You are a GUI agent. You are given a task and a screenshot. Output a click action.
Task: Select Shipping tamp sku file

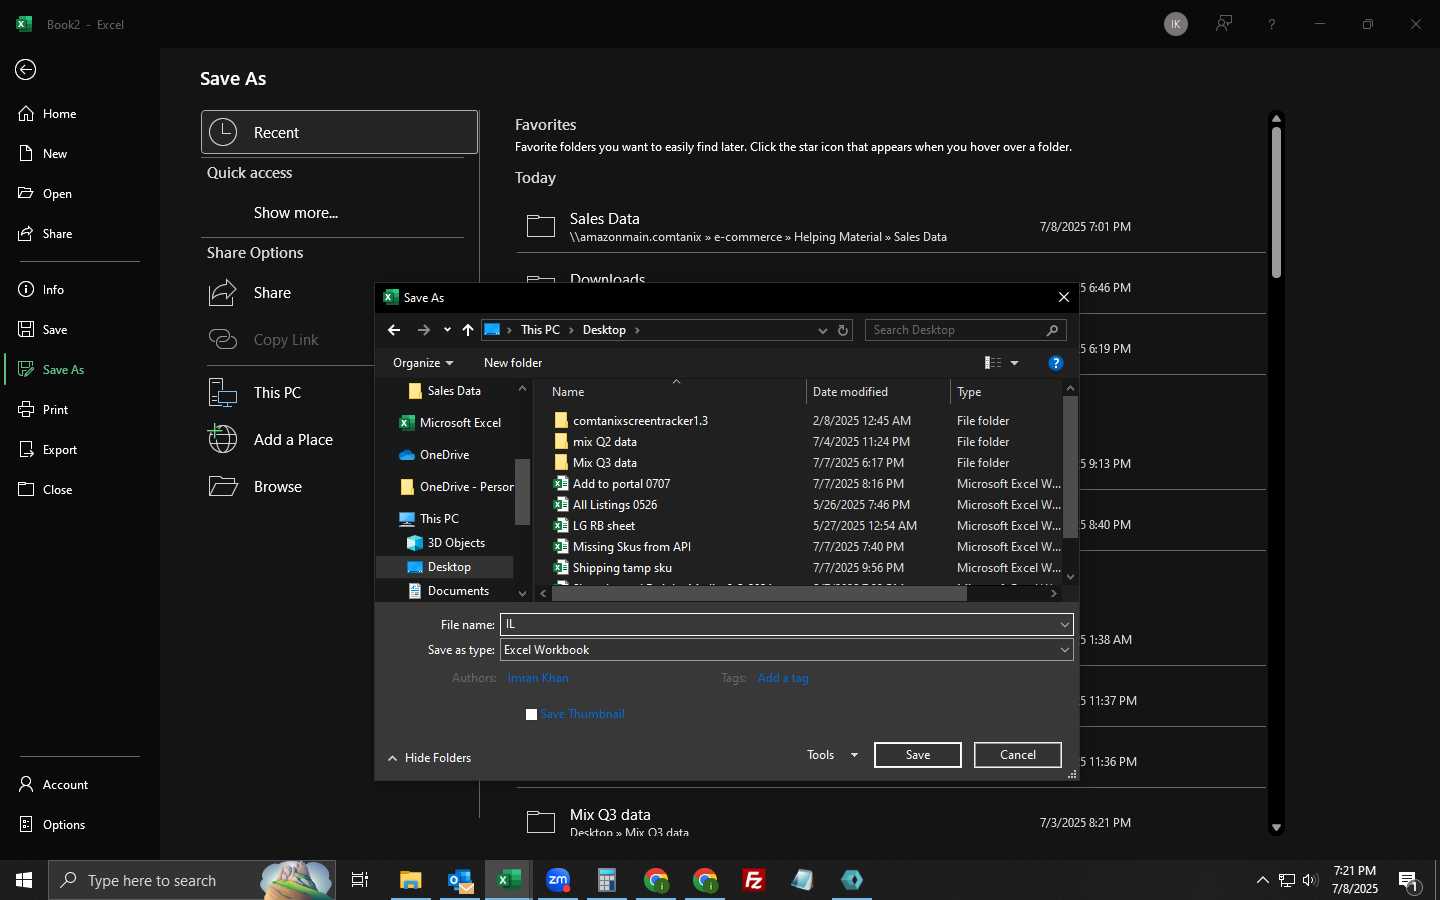coord(622,568)
